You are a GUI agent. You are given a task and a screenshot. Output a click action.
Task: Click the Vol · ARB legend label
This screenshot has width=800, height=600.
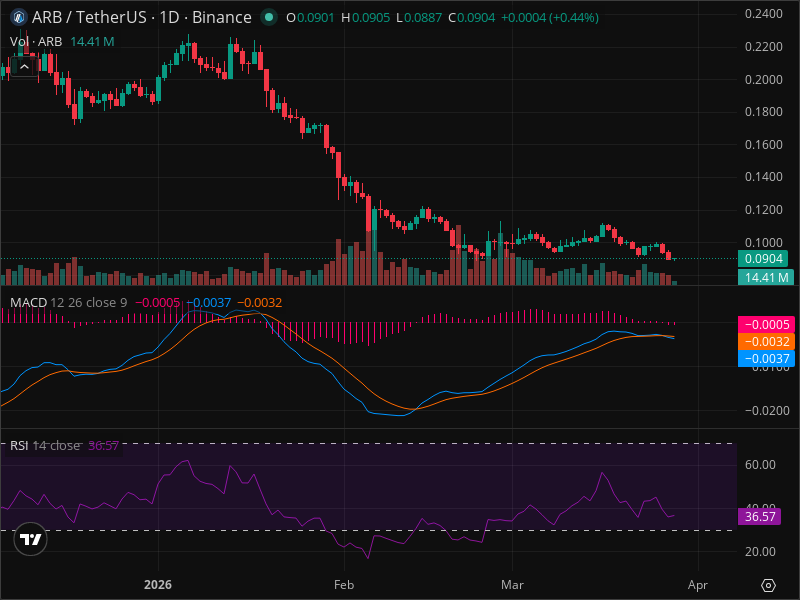point(36,41)
